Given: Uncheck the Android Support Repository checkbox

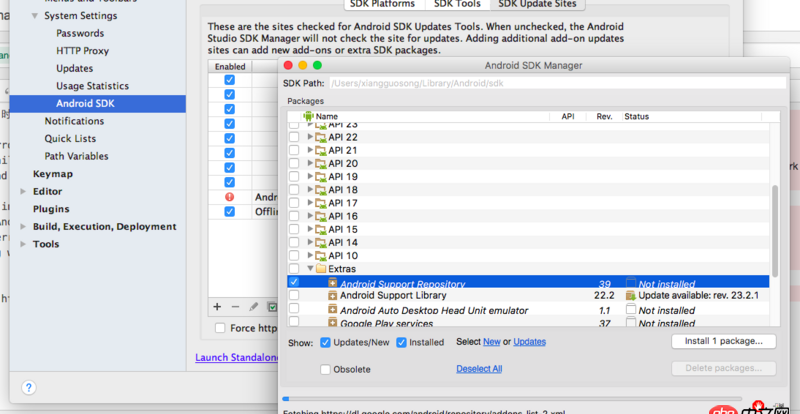Looking at the screenshot, I should [x=294, y=282].
